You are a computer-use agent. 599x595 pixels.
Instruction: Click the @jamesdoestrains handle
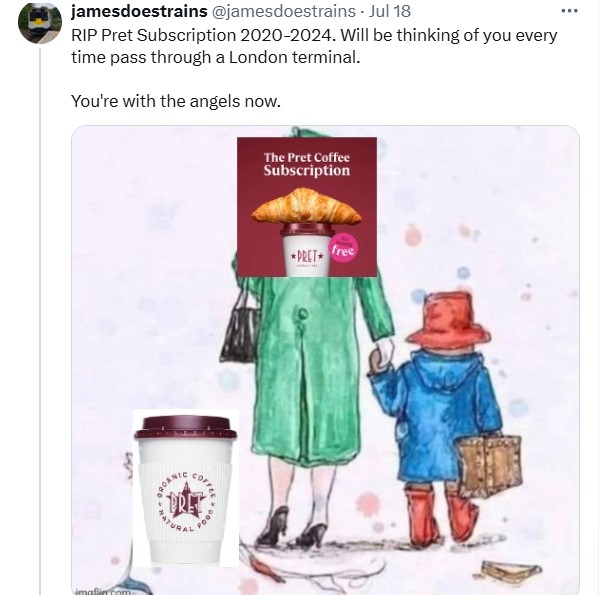coord(283,11)
